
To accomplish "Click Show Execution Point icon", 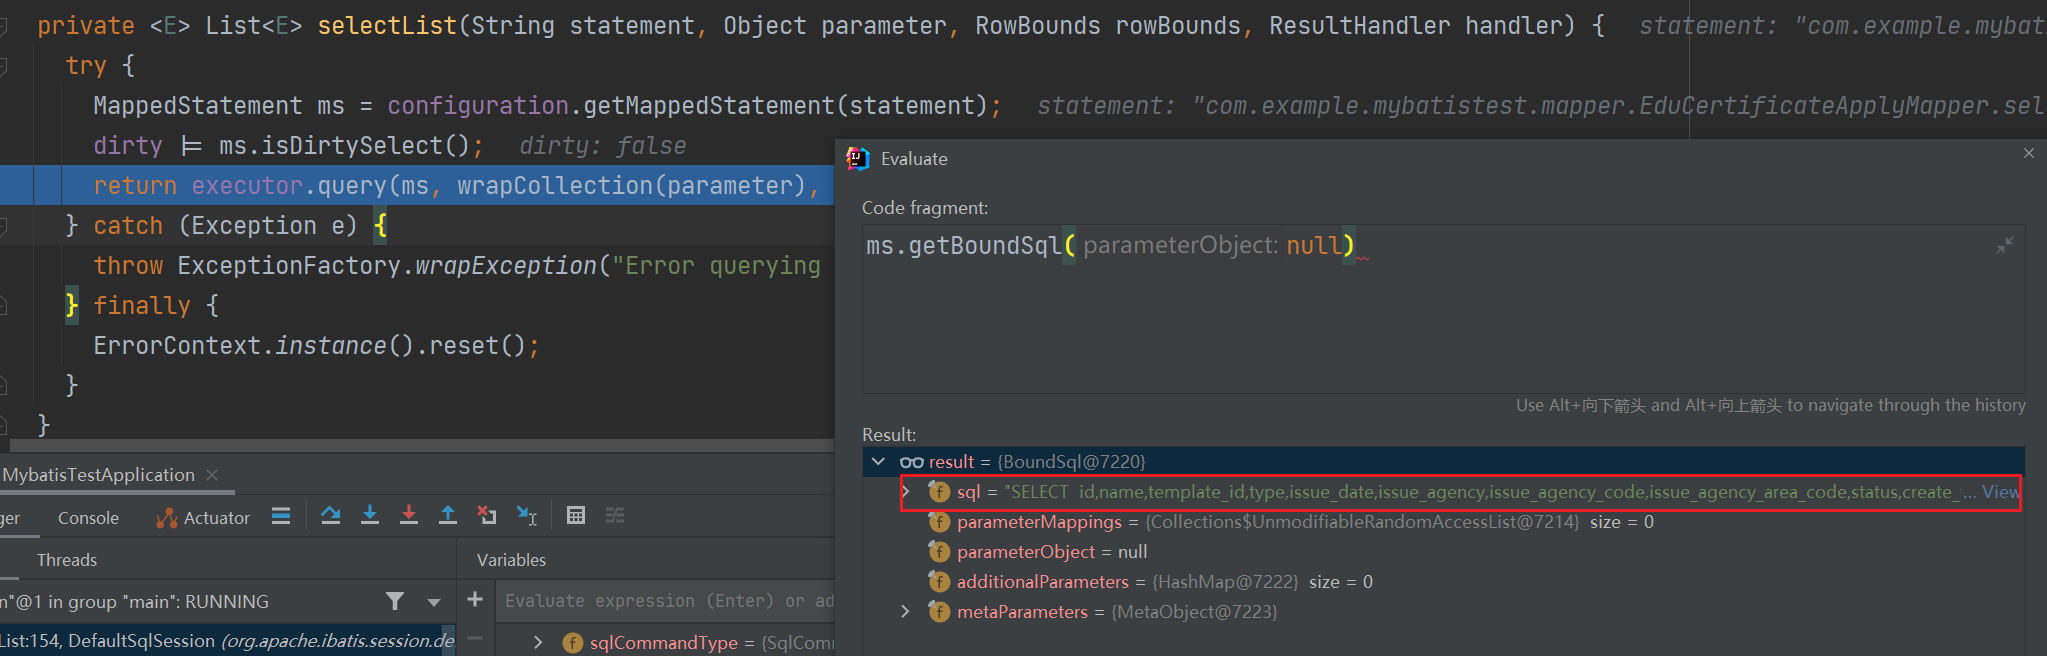I will pyautogui.click(x=281, y=516).
